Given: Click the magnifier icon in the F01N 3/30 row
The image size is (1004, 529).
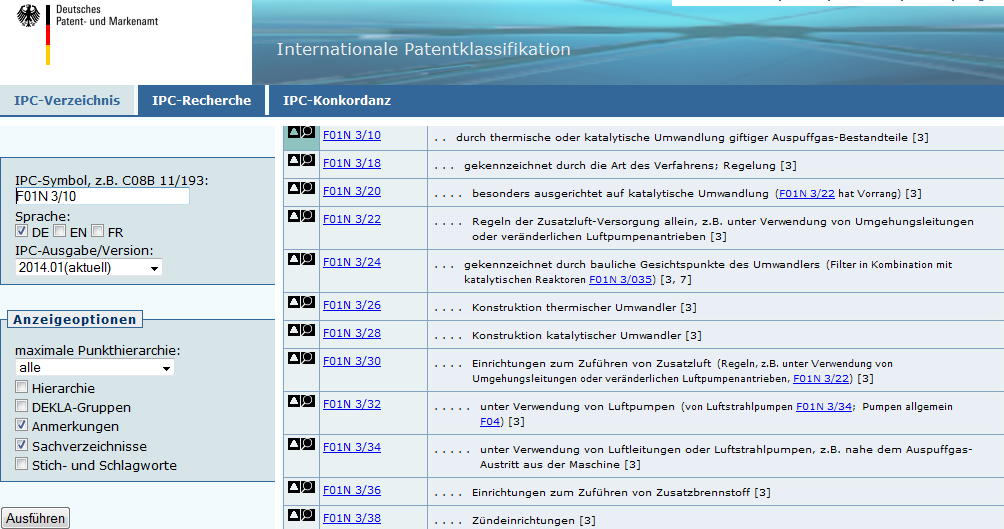Looking at the screenshot, I should (x=308, y=358).
